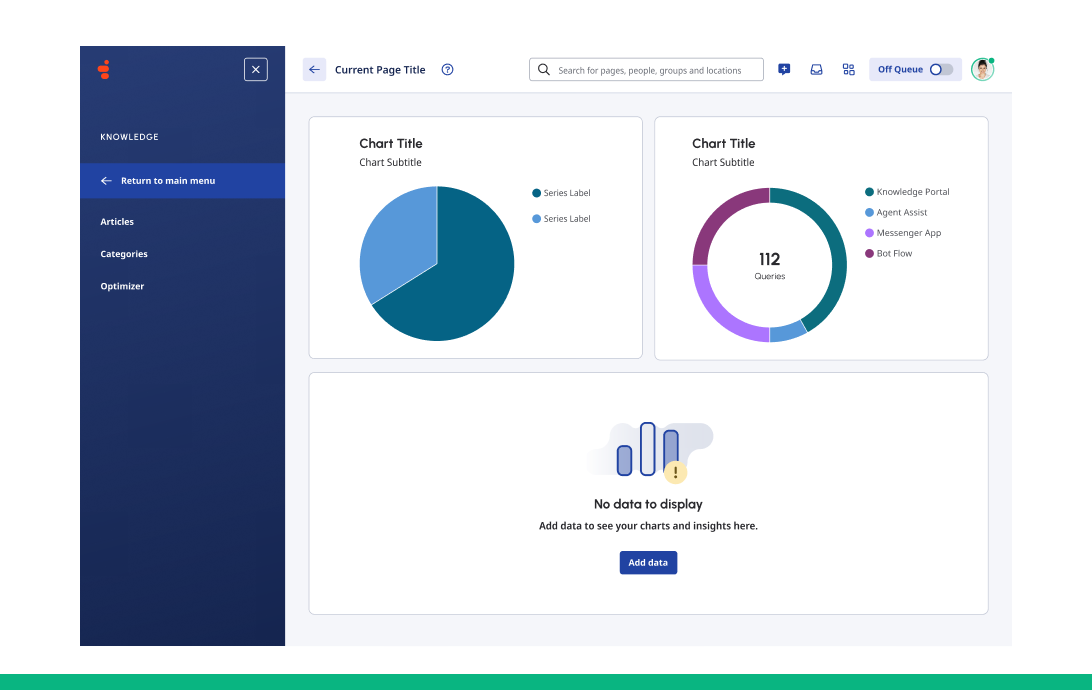Select Categories in the sidebar
This screenshot has width=1092, height=690.
coord(124,254)
